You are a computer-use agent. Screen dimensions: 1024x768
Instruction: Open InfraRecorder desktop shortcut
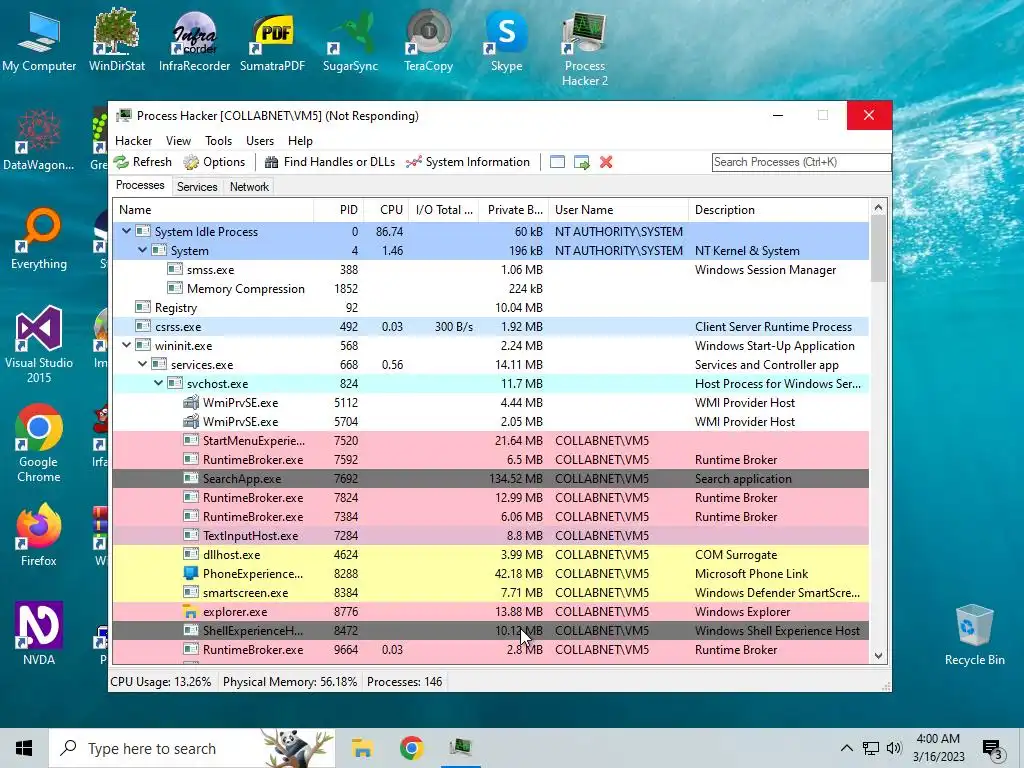(x=194, y=40)
